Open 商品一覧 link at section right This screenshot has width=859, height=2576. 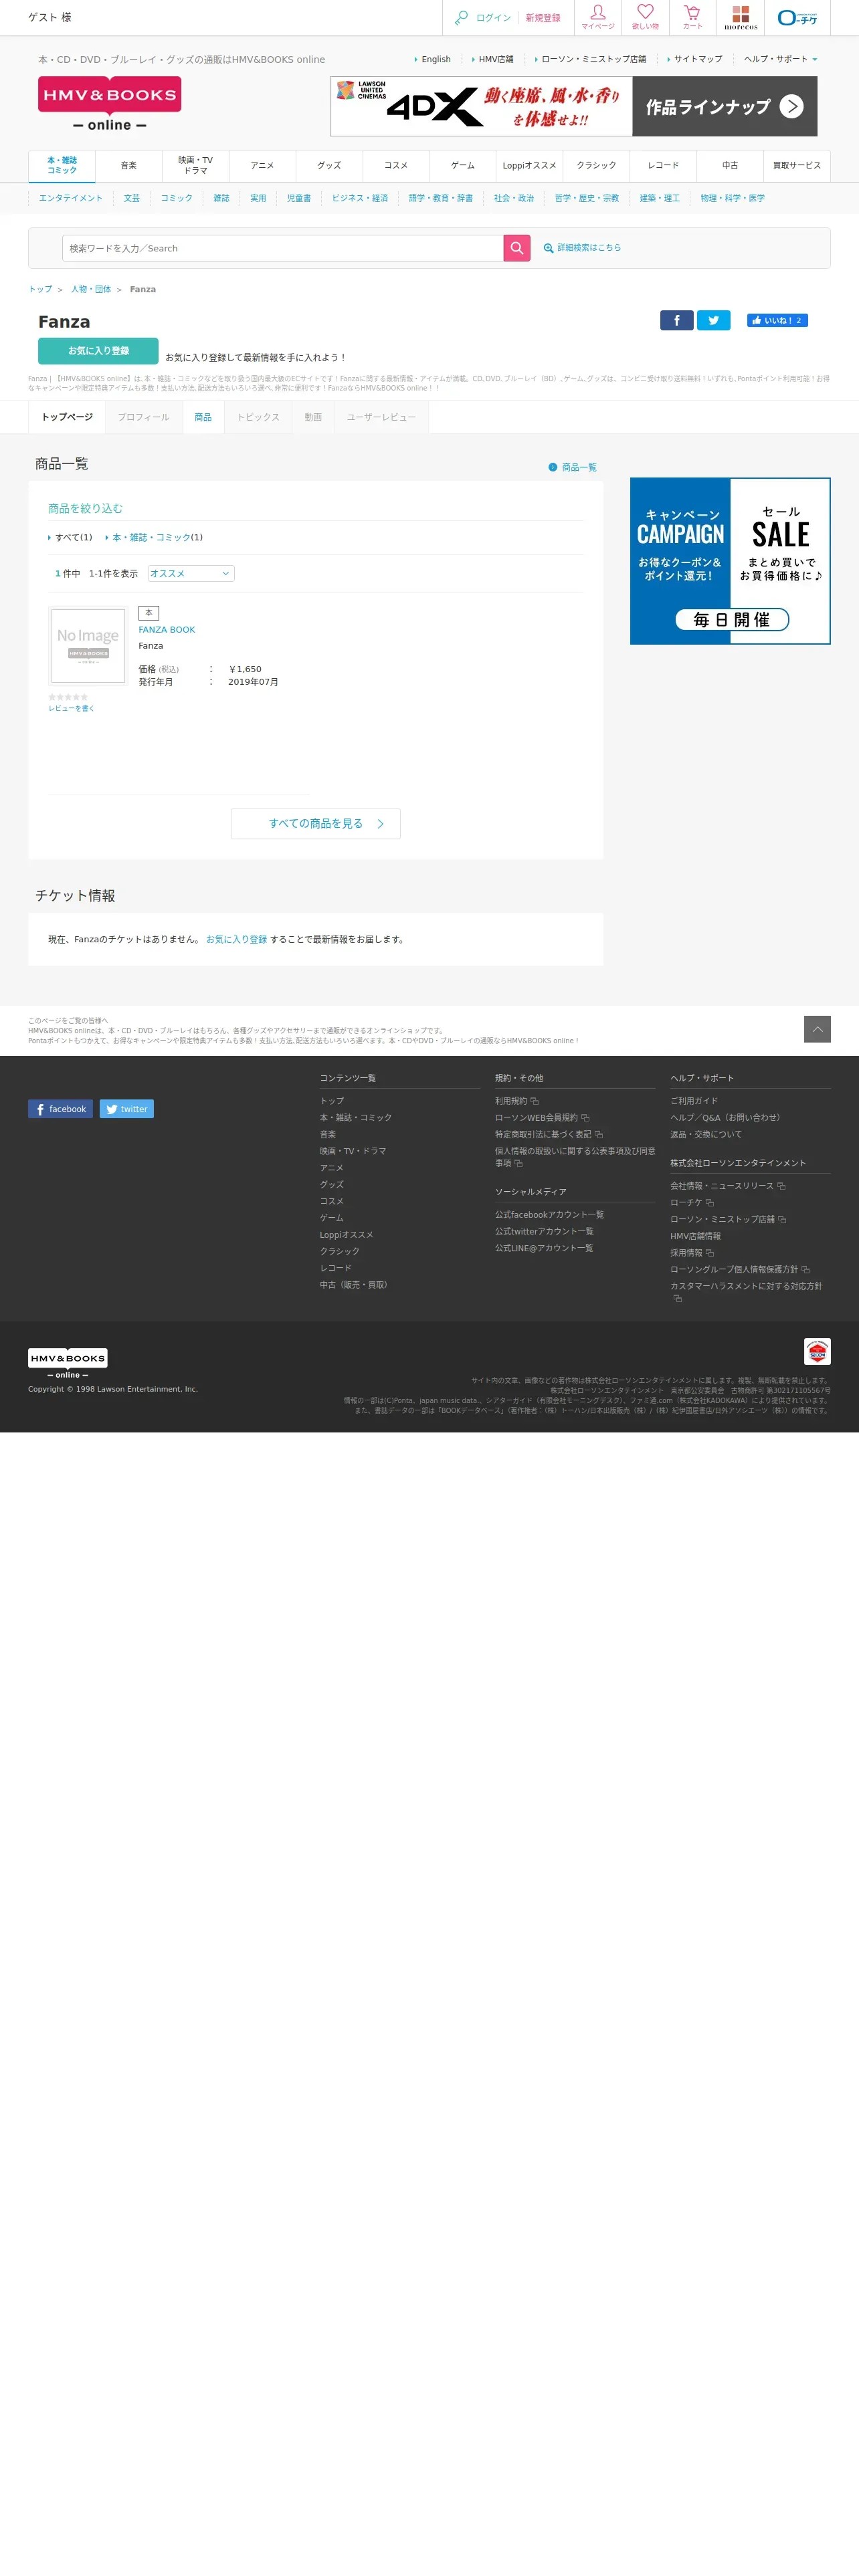[573, 468]
